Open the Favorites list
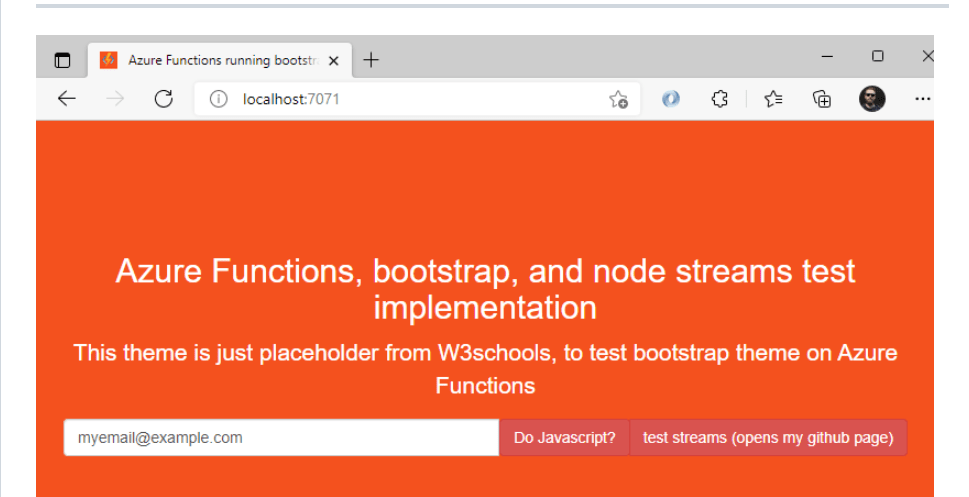Image resolution: width=969 pixels, height=497 pixels. click(773, 99)
